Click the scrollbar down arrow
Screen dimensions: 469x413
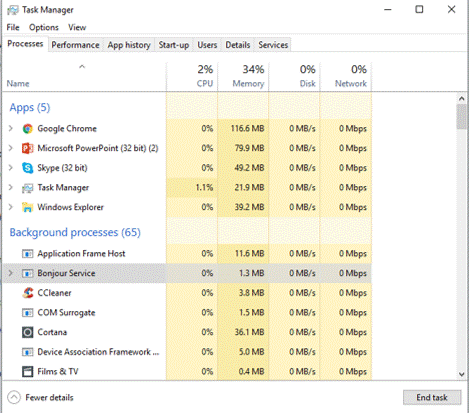click(x=461, y=374)
